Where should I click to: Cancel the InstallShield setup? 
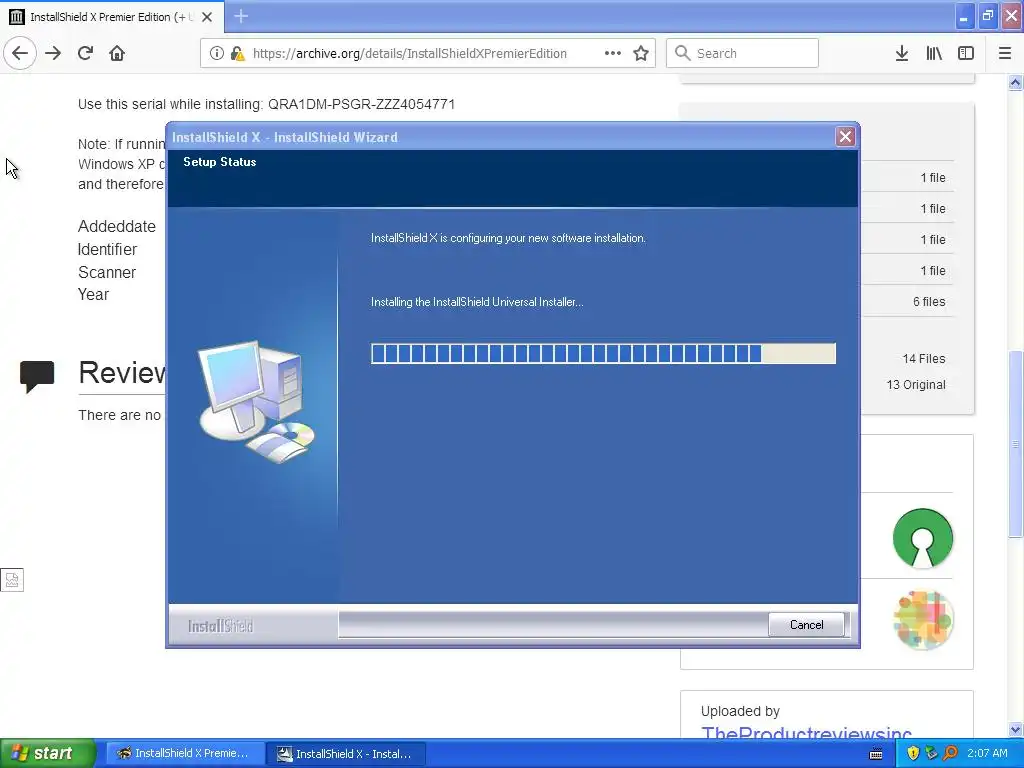(x=807, y=624)
